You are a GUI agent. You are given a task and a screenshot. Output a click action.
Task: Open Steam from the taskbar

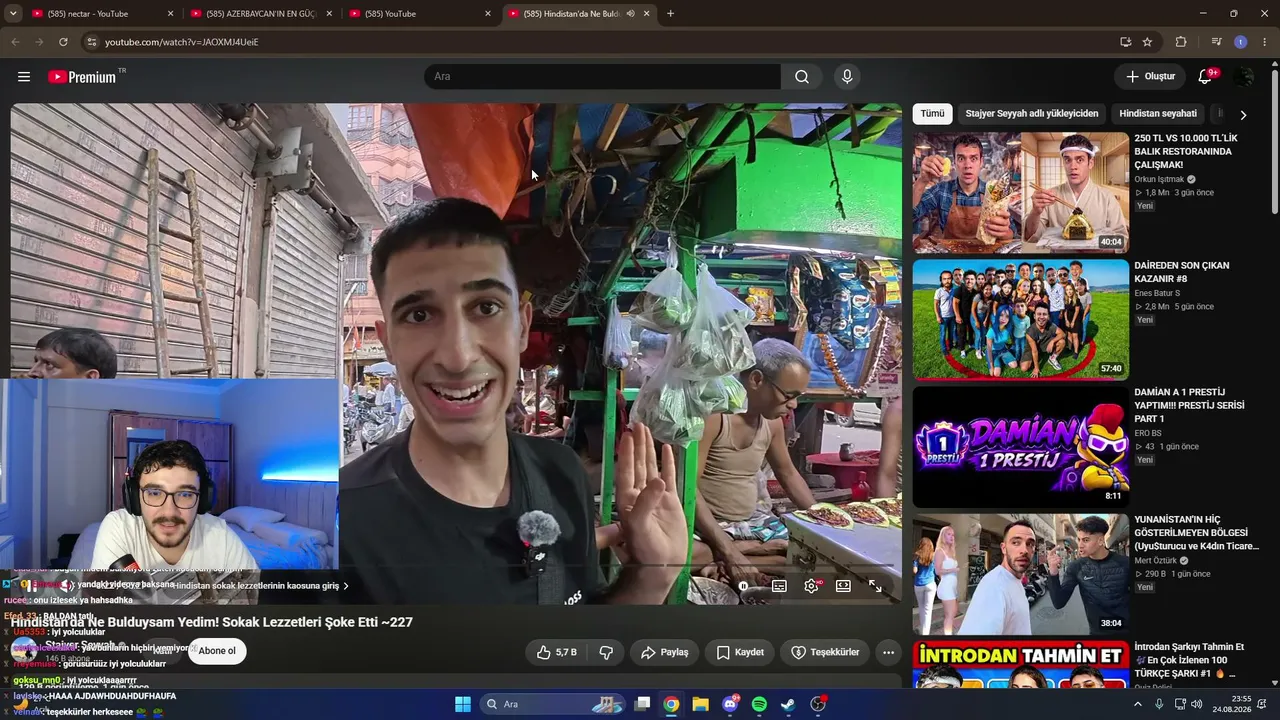788,704
